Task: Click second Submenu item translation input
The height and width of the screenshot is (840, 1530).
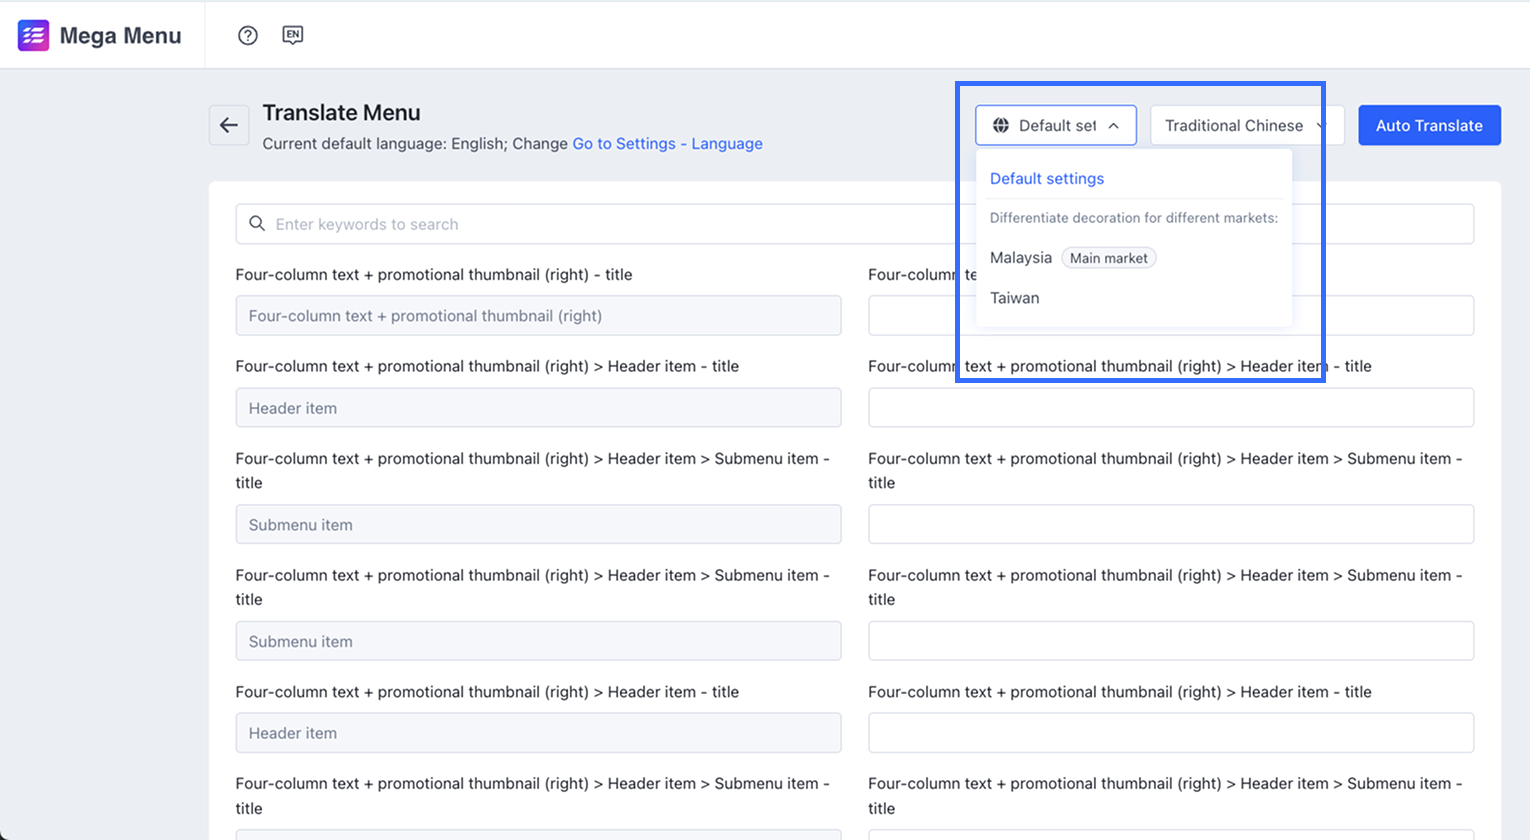Action: coord(1170,642)
